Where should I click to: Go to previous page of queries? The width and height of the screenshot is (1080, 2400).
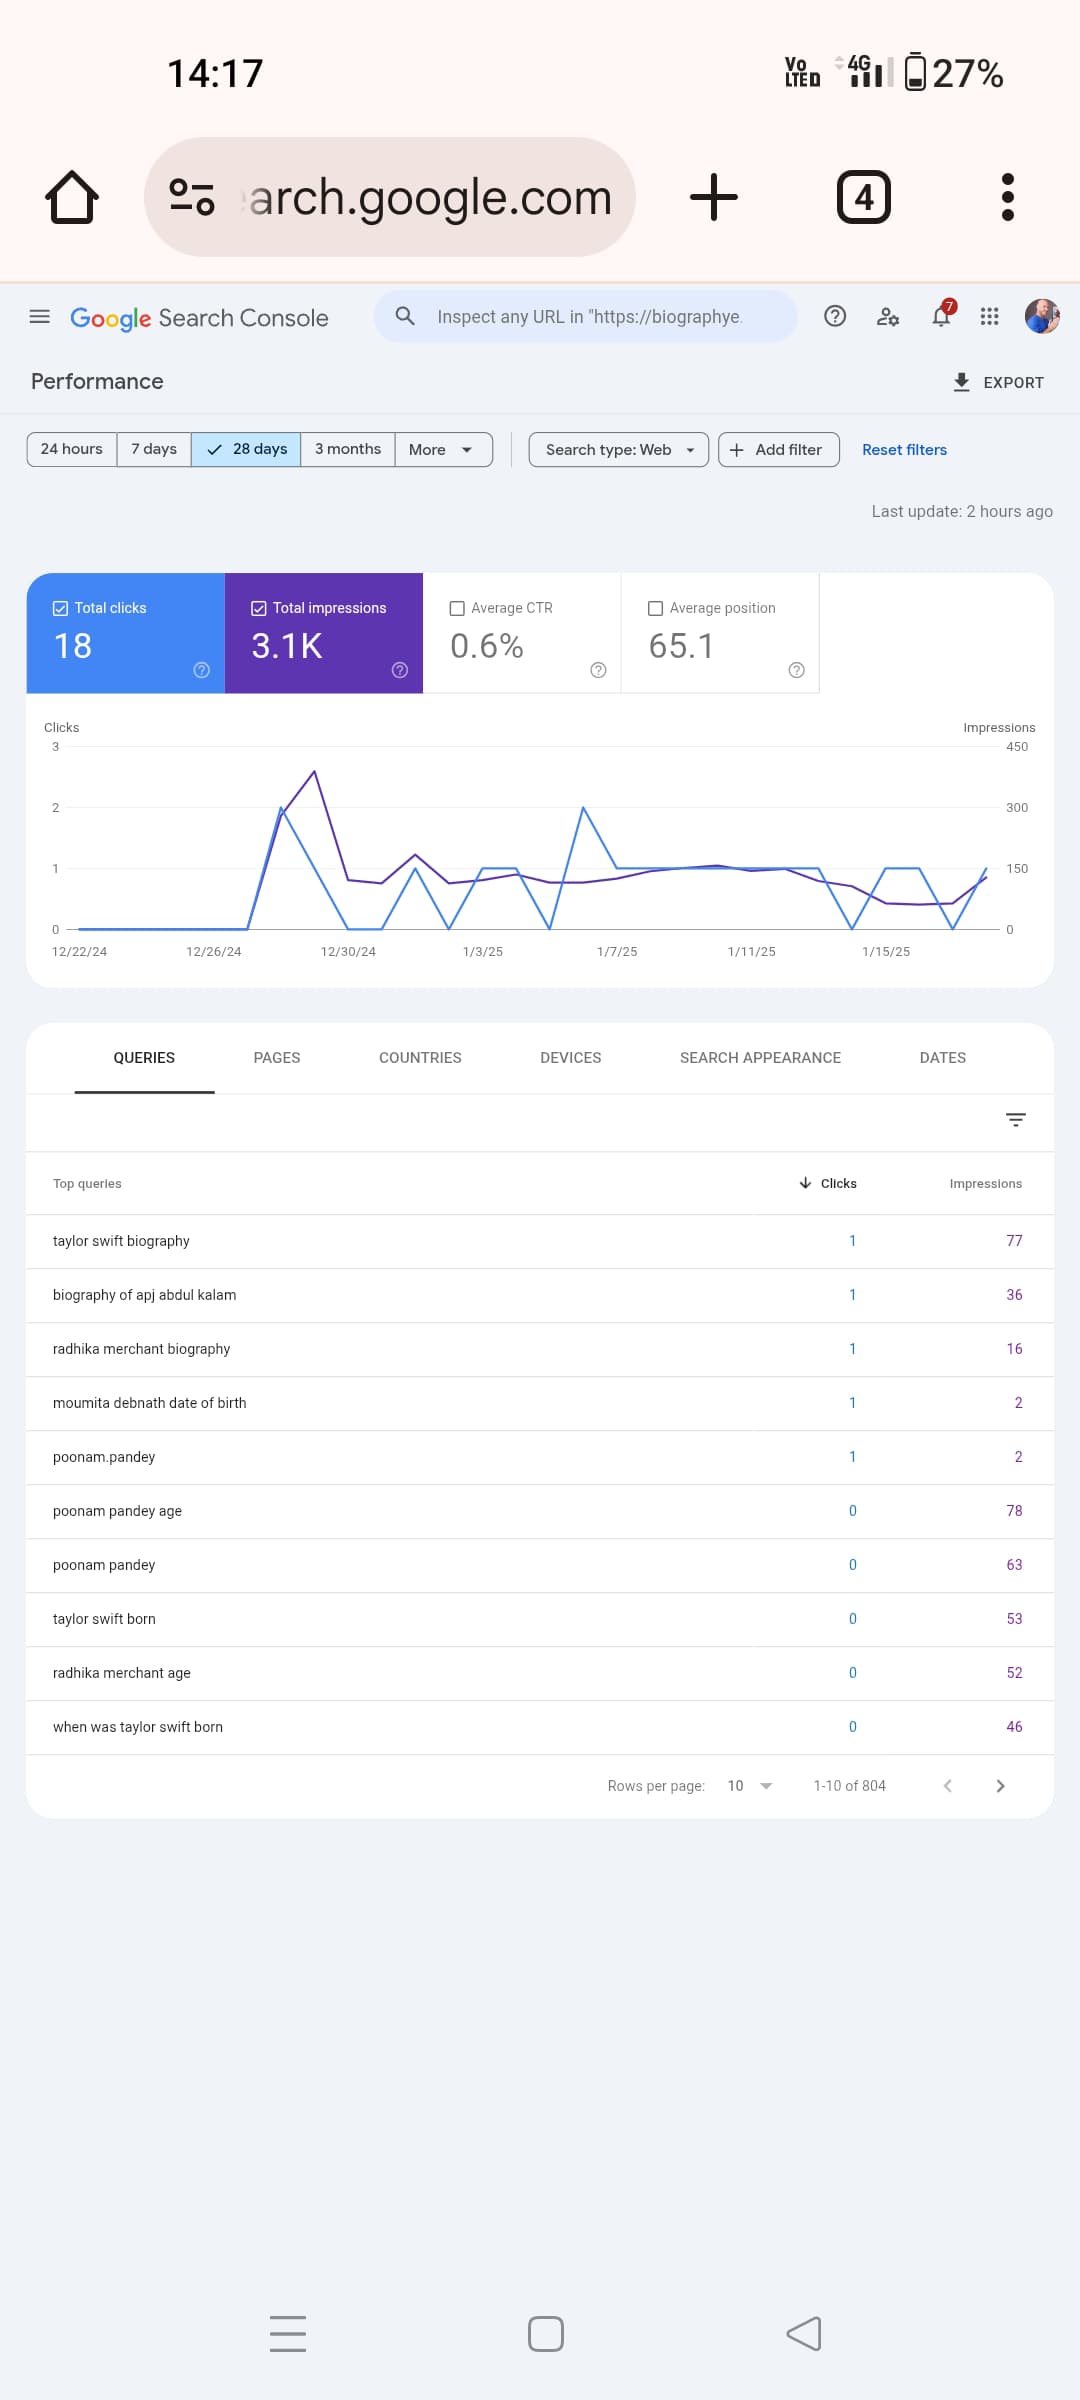point(948,1786)
